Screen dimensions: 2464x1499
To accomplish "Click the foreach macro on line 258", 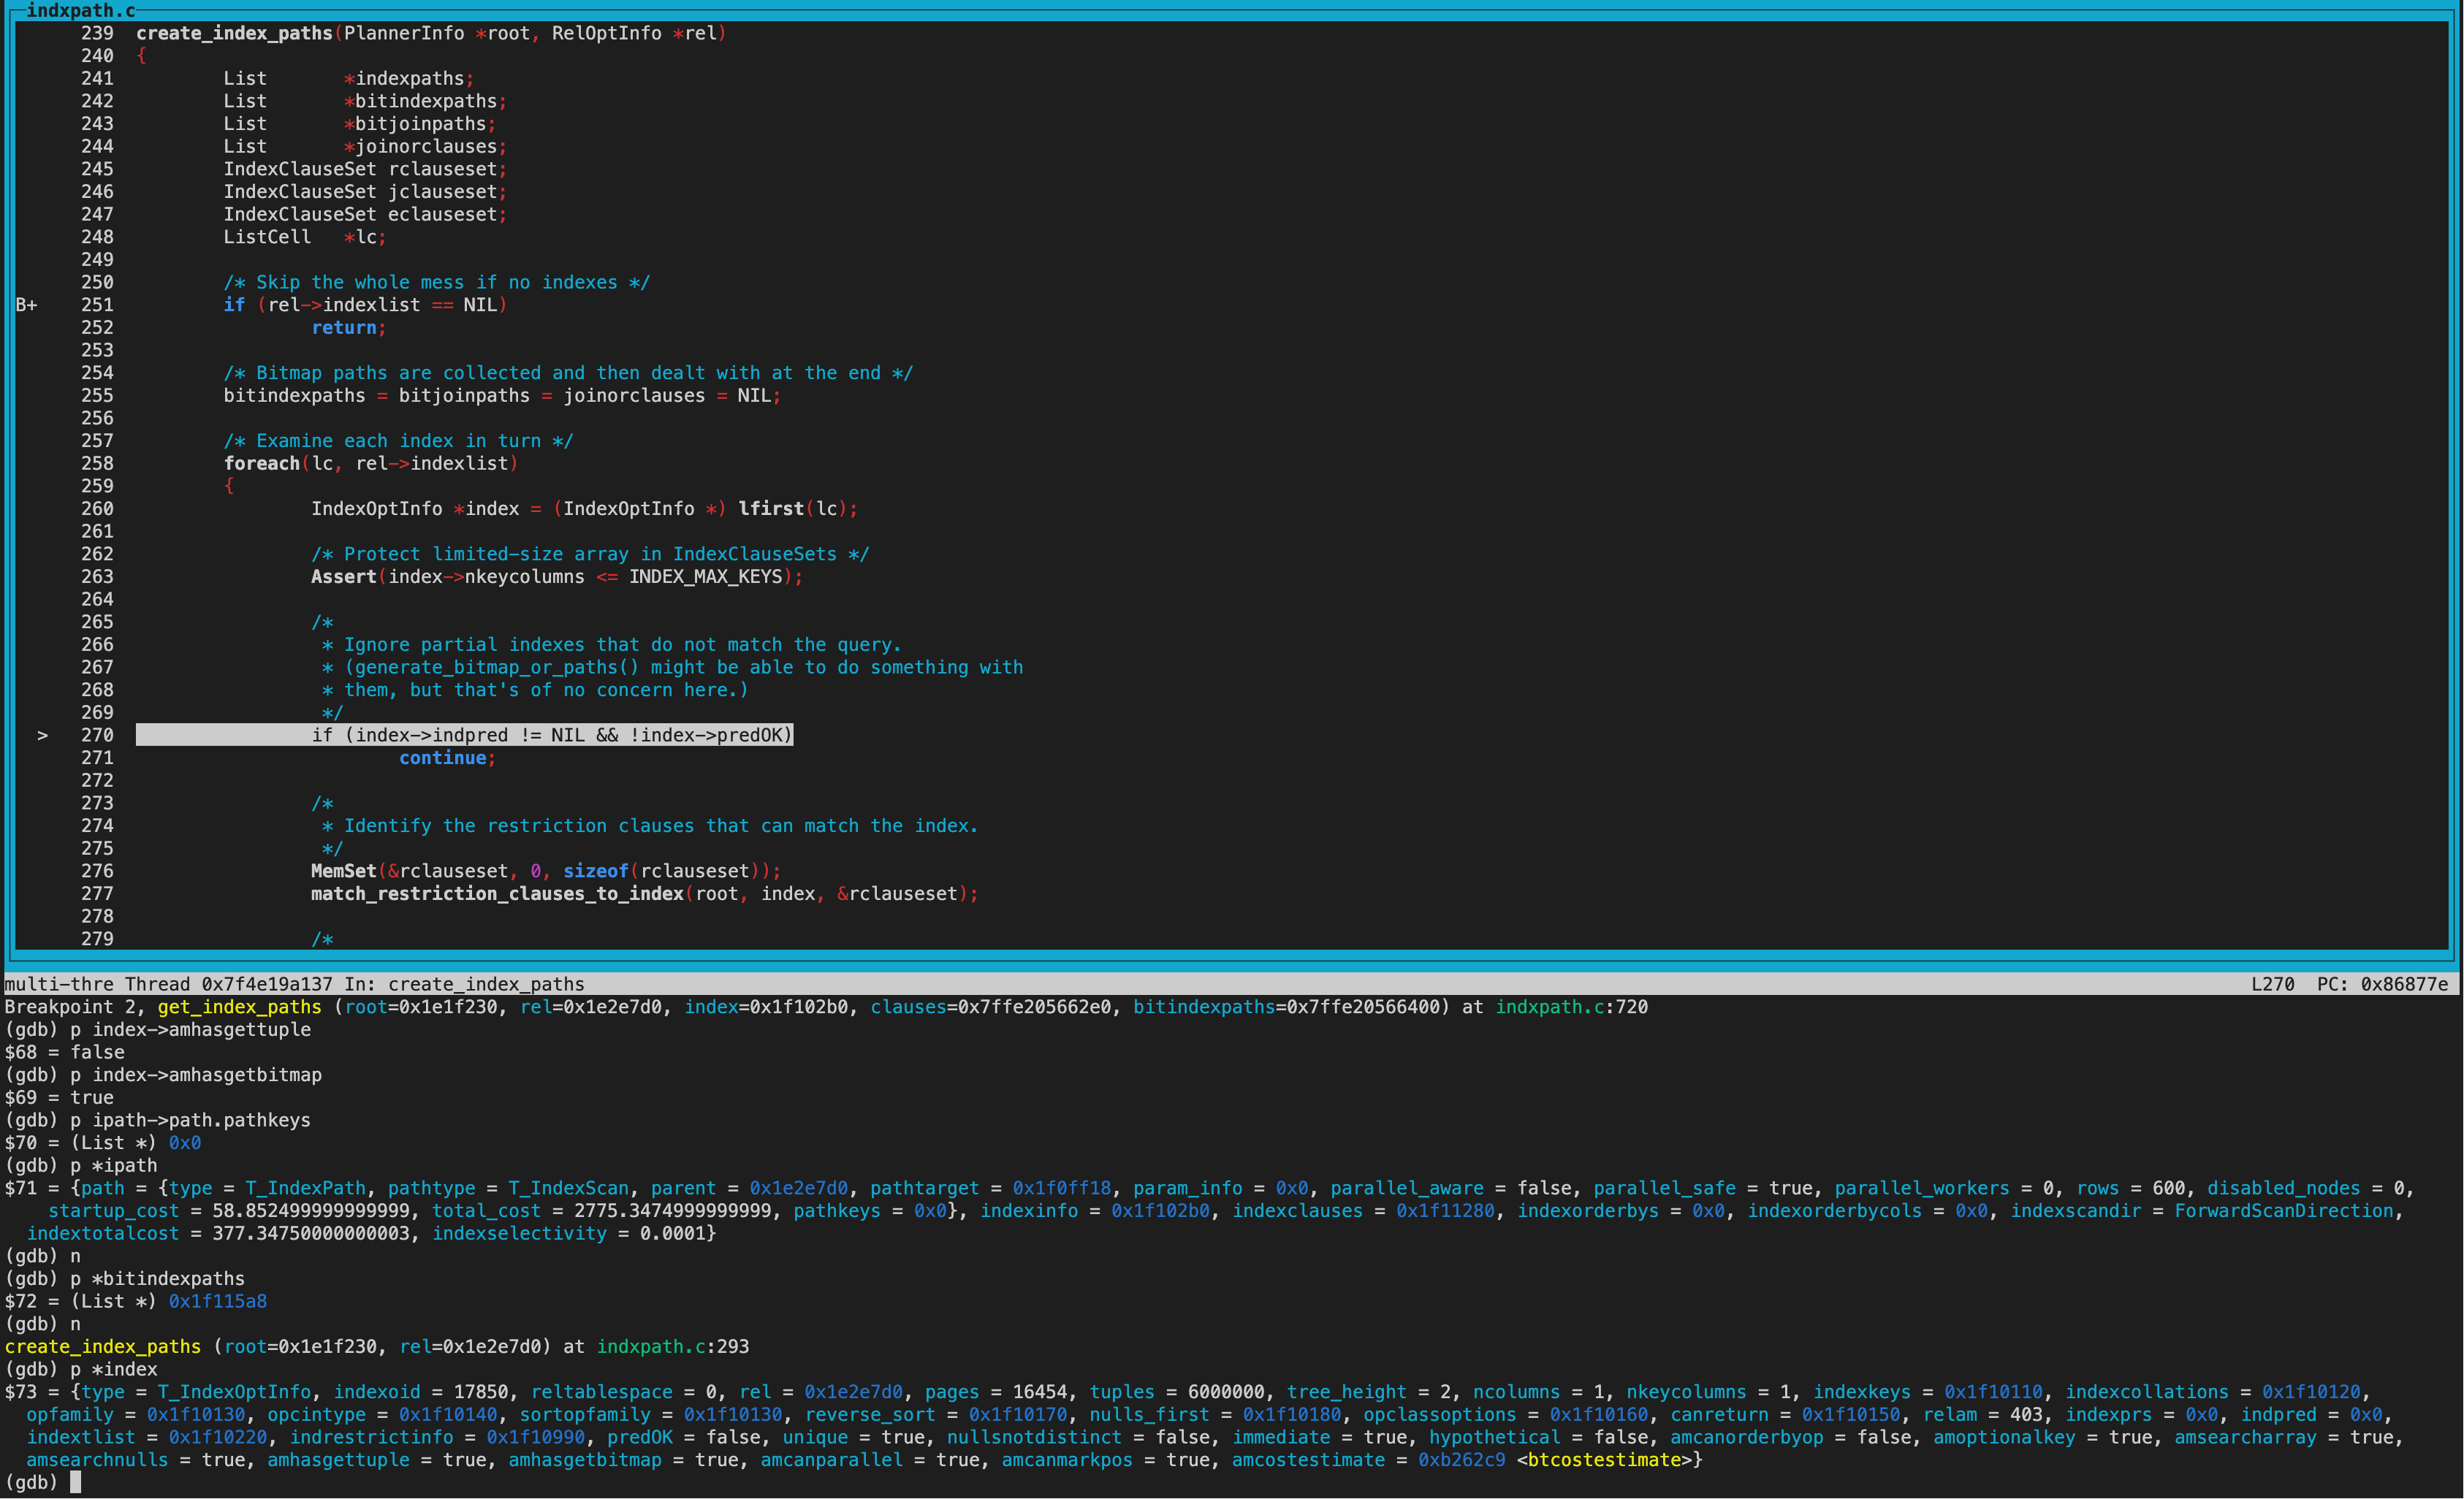I will 261,464.
